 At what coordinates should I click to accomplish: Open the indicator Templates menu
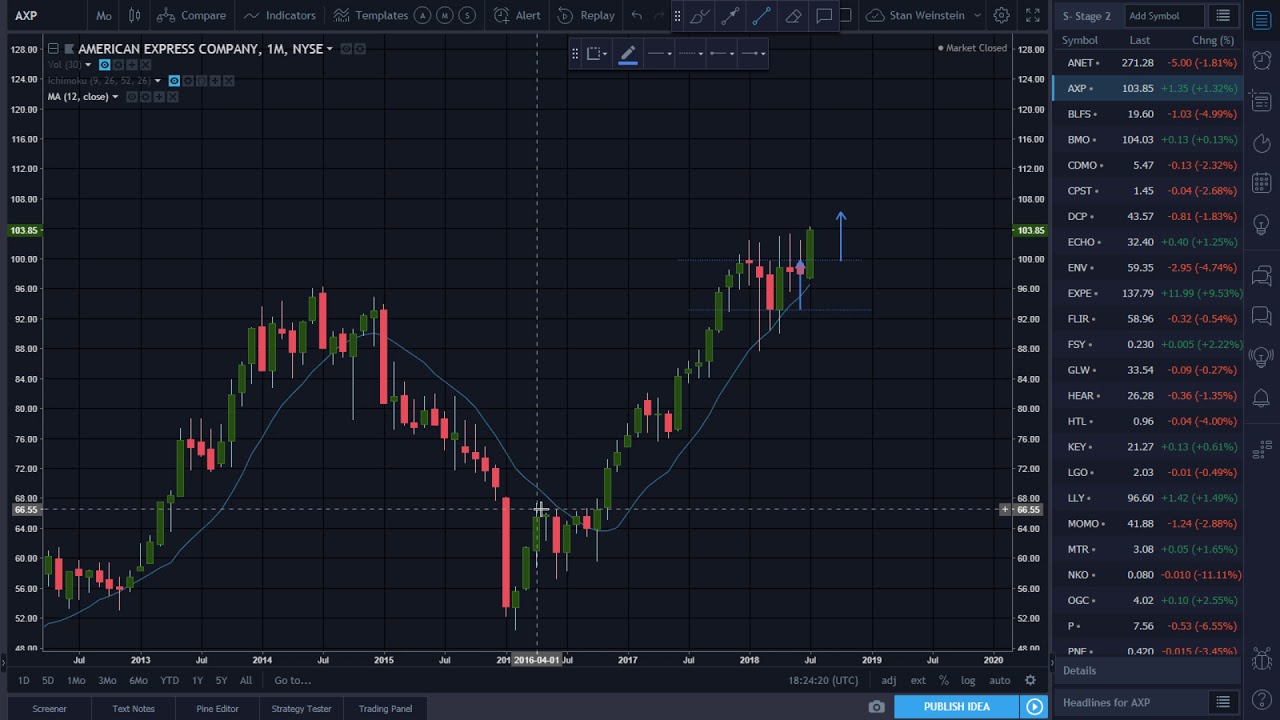tap(370, 15)
